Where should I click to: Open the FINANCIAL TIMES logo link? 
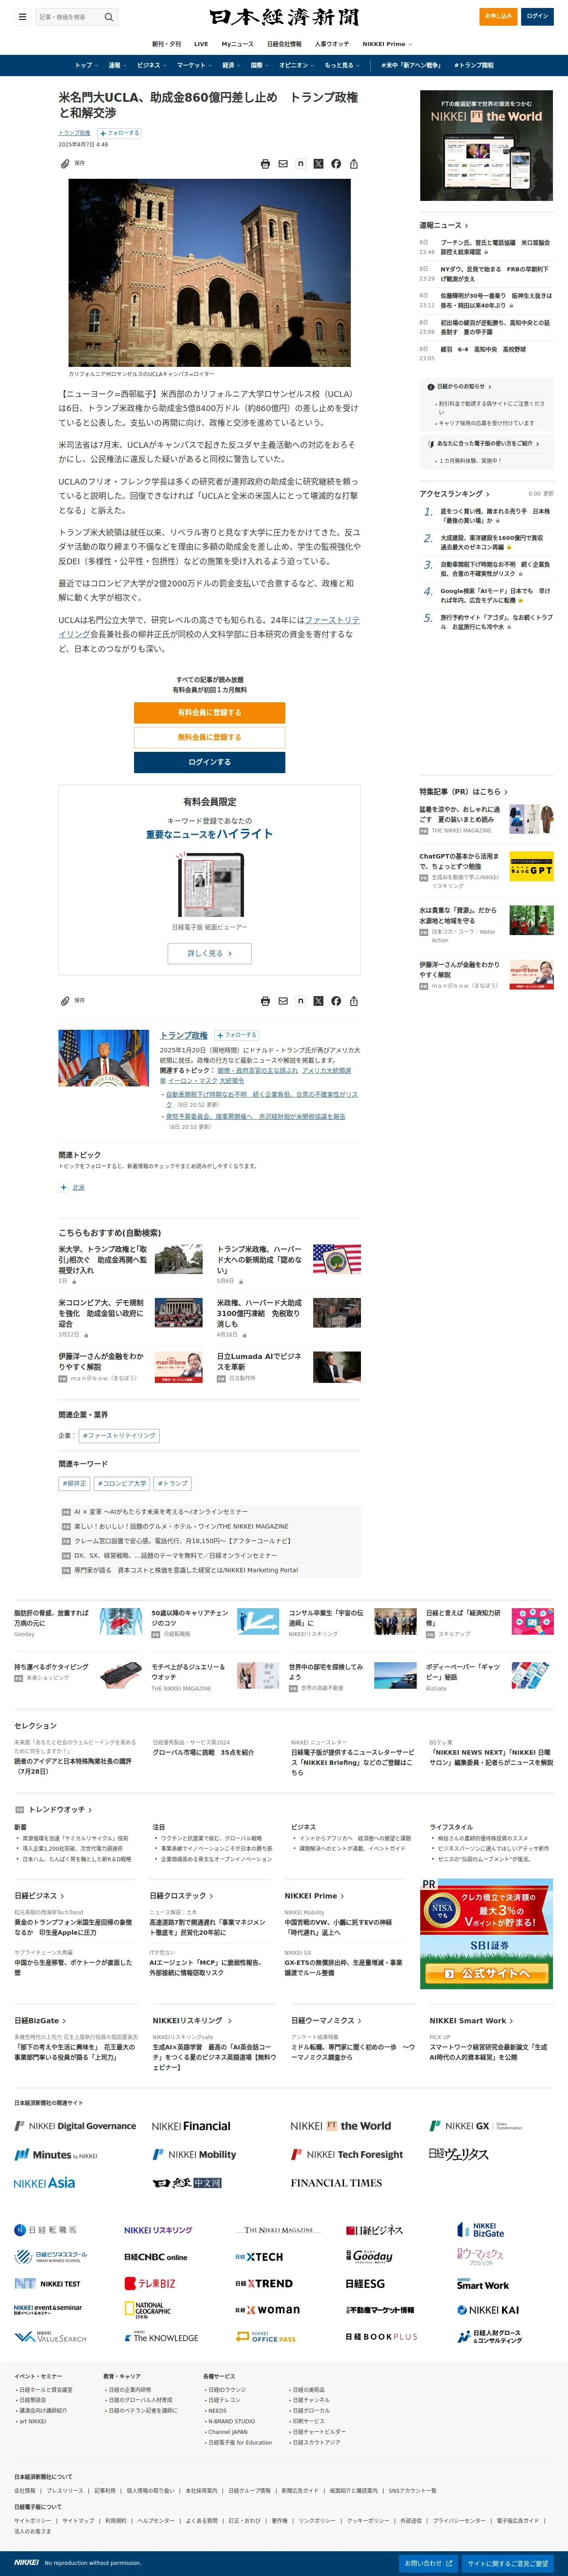(336, 2183)
